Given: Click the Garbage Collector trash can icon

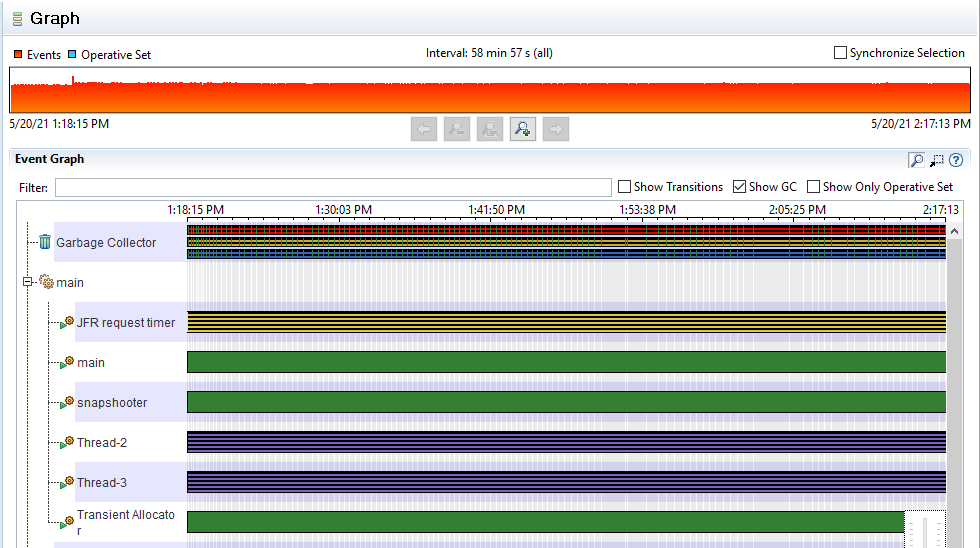Looking at the screenshot, I should pos(45,242).
